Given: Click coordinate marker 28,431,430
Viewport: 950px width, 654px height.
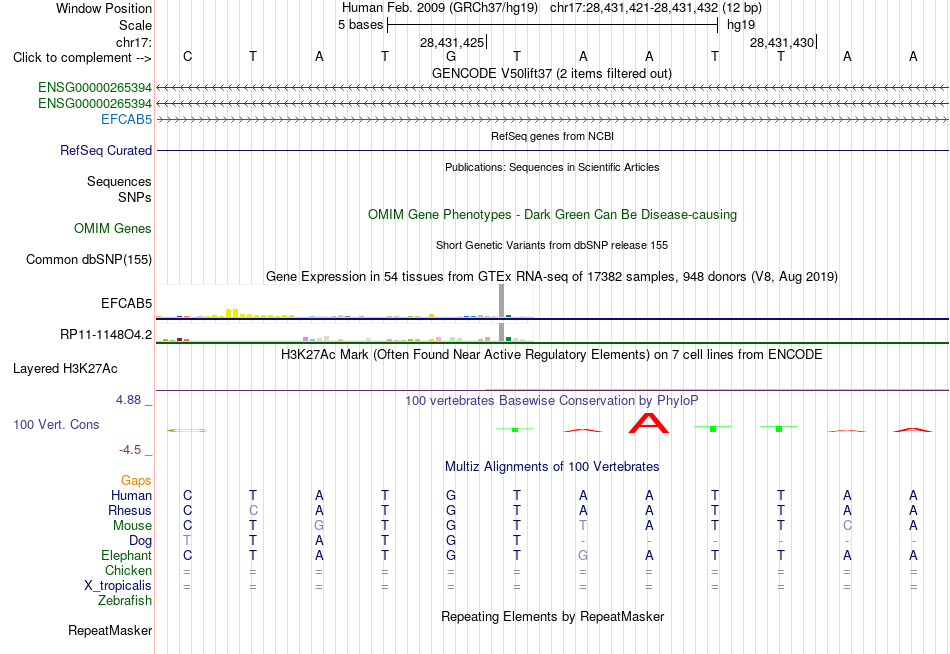Looking at the screenshot, I should pos(782,42).
